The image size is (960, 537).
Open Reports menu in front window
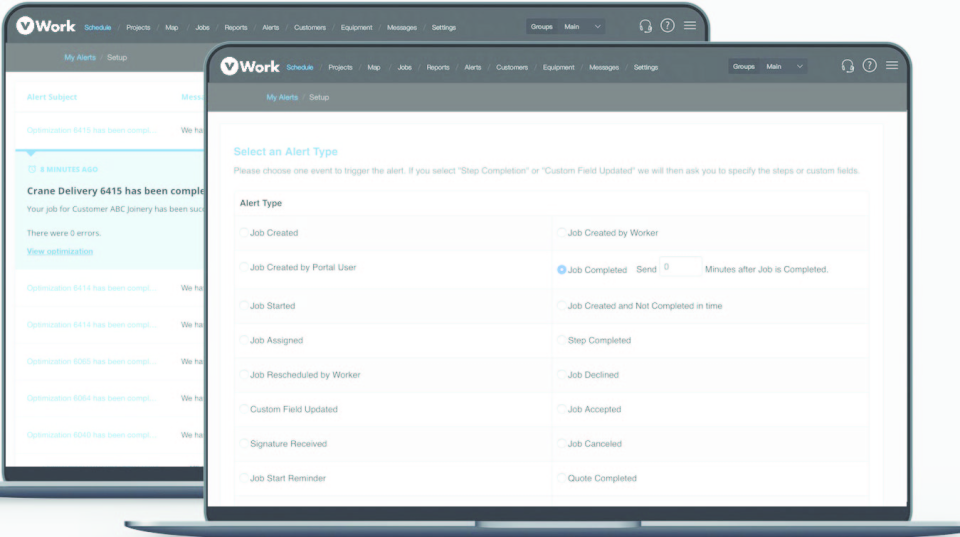pos(438,67)
